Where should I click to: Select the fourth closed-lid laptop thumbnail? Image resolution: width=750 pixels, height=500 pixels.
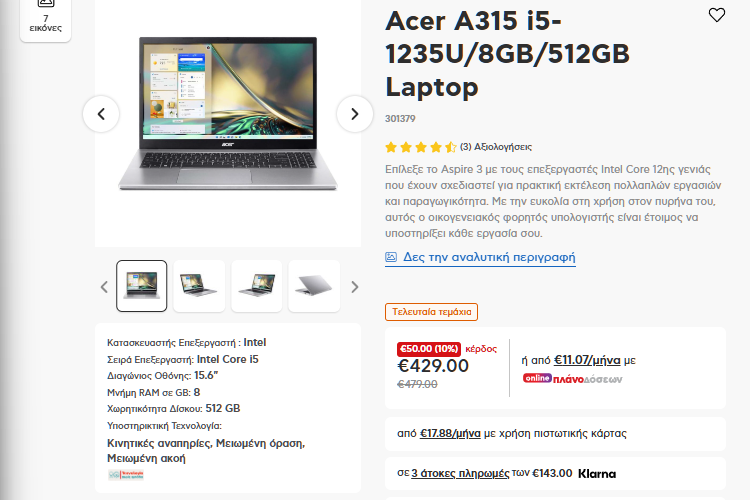point(314,286)
